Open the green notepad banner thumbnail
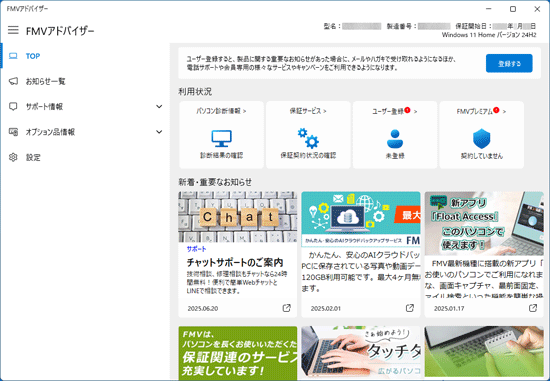This screenshot has width=550, height=381. pyautogui.click(x=484, y=352)
